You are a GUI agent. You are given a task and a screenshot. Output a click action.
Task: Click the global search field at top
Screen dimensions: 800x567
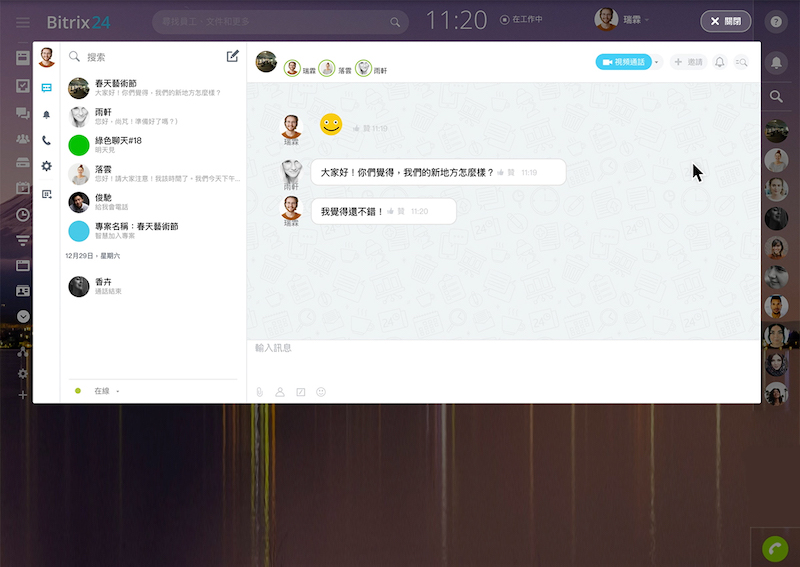pos(280,21)
